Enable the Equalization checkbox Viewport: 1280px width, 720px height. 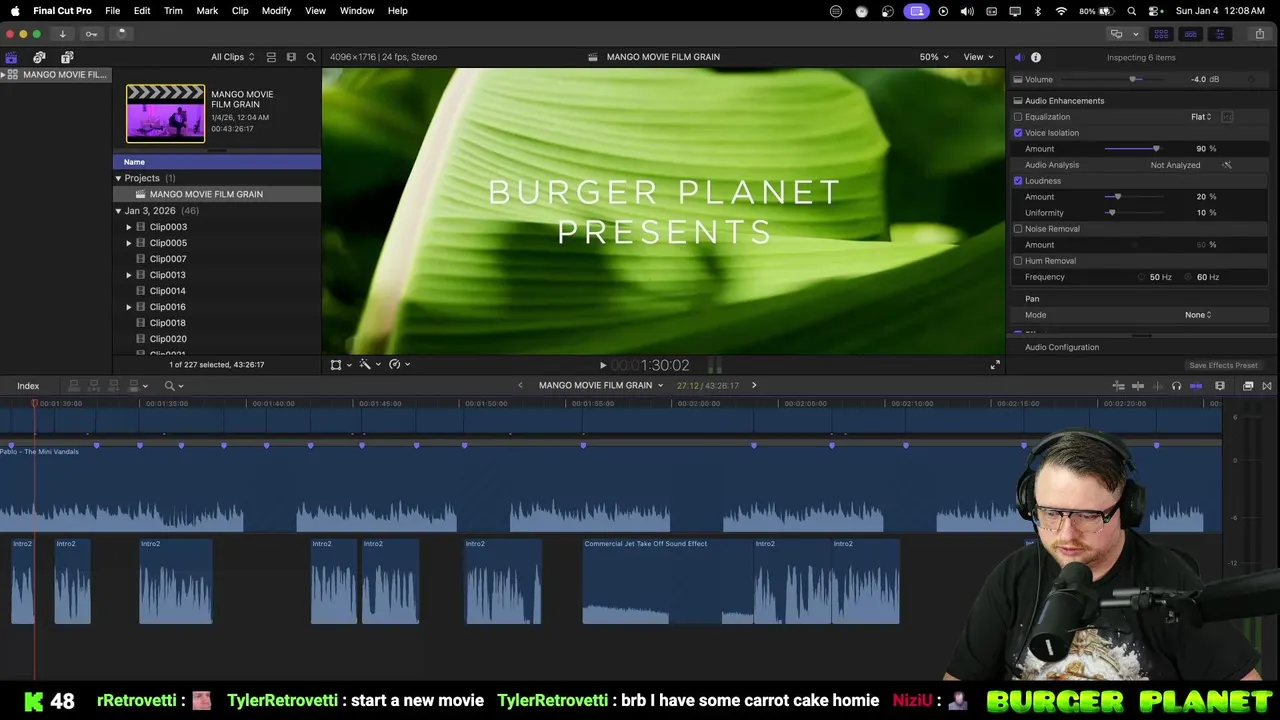1018,117
